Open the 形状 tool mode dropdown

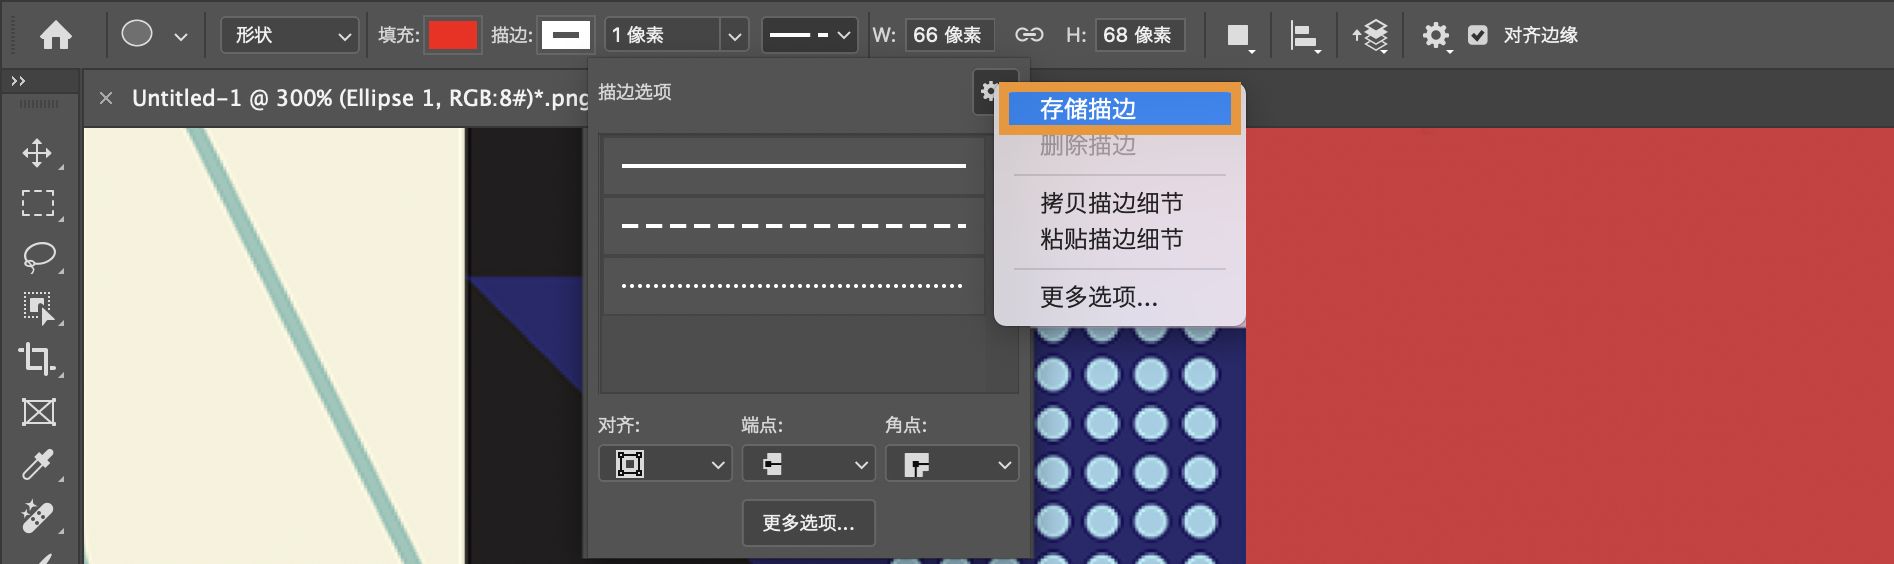290,36
